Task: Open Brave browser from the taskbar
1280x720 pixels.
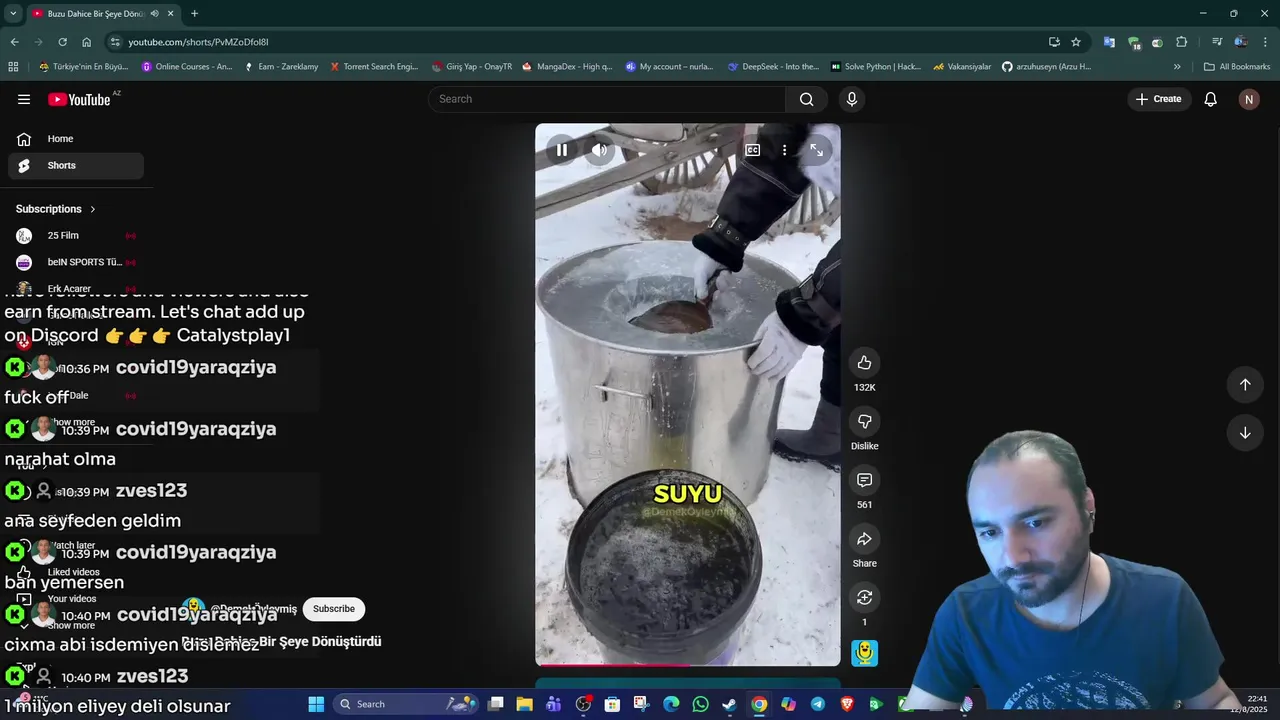Action: pyautogui.click(x=847, y=704)
